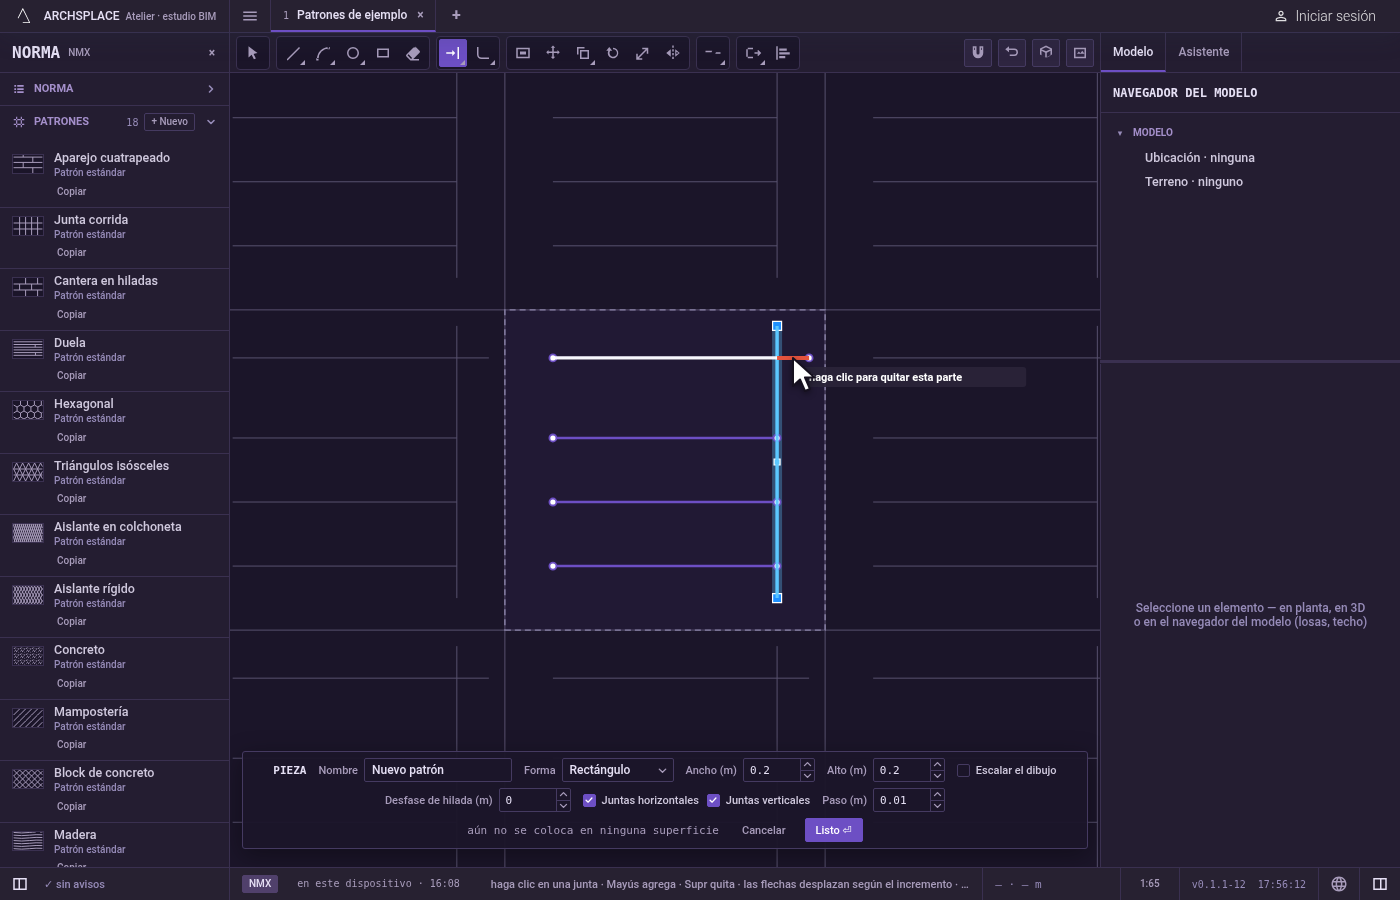Select the scale tool
Image resolution: width=1400 pixels, height=900 pixels.
pos(643,53)
